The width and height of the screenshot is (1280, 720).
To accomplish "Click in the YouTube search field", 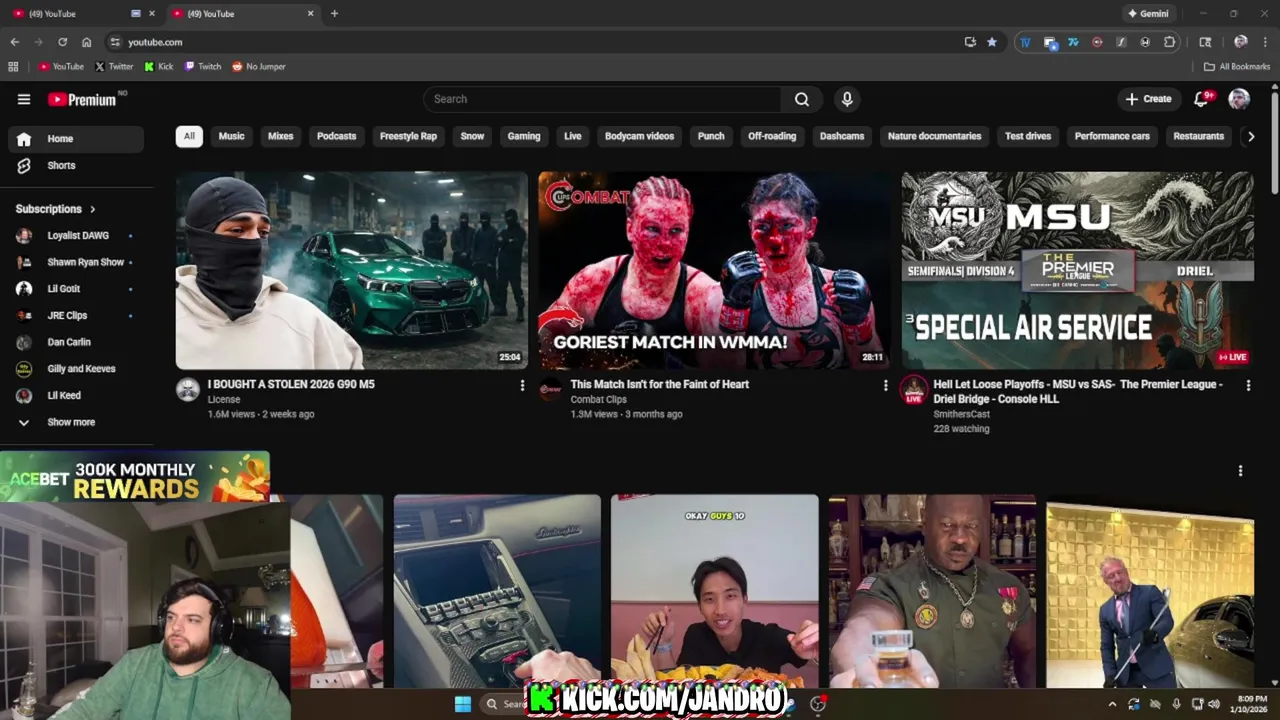I will 603,99.
